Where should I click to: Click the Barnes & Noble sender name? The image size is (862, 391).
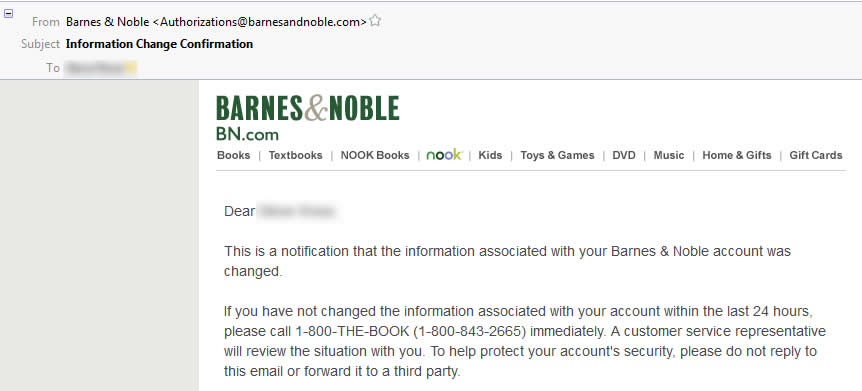[x=107, y=22]
